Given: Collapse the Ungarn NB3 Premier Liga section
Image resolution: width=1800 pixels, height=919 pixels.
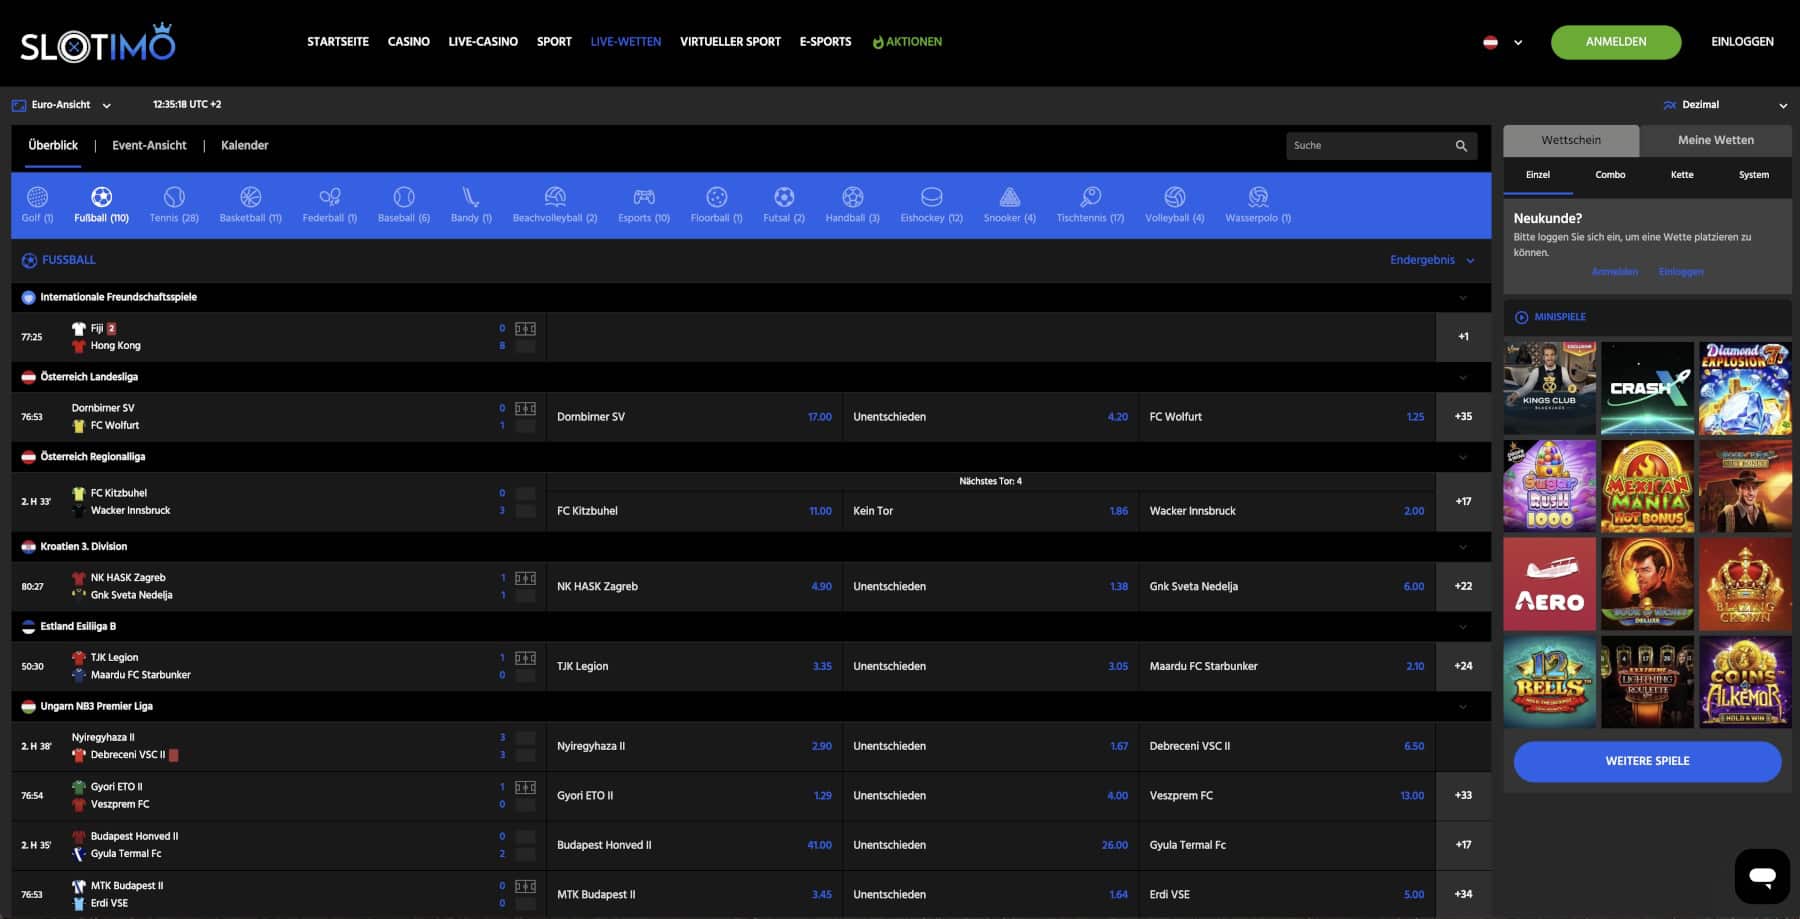Looking at the screenshot, I should point(1463,707).
